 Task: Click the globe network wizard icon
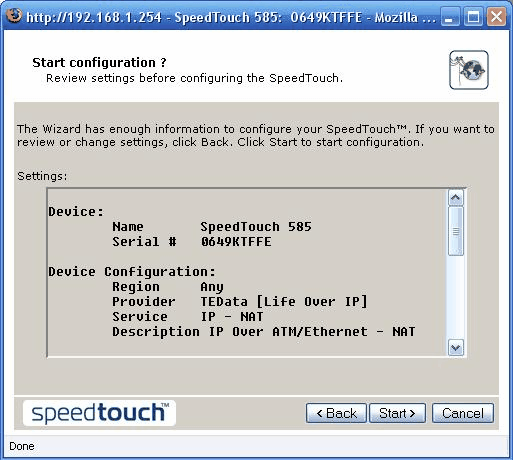pos(469,70)
